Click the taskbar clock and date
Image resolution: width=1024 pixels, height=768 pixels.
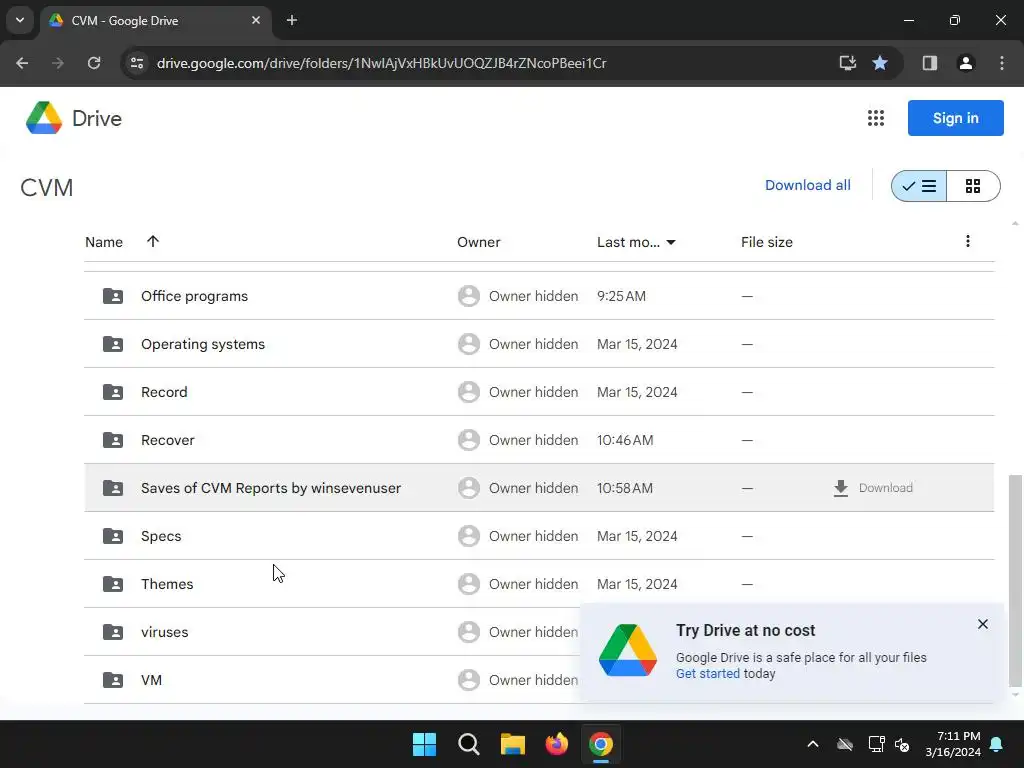[x=953, y=744]
